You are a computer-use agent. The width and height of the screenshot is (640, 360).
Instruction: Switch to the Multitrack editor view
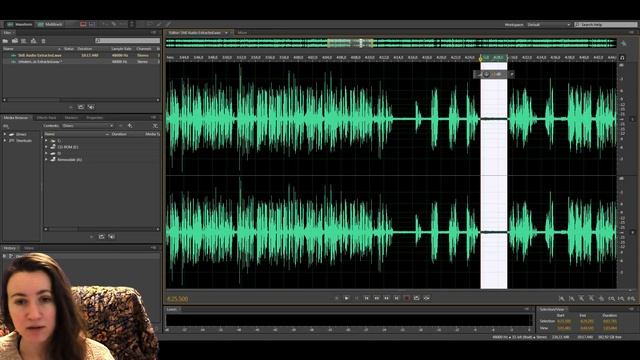coord(49,24)
